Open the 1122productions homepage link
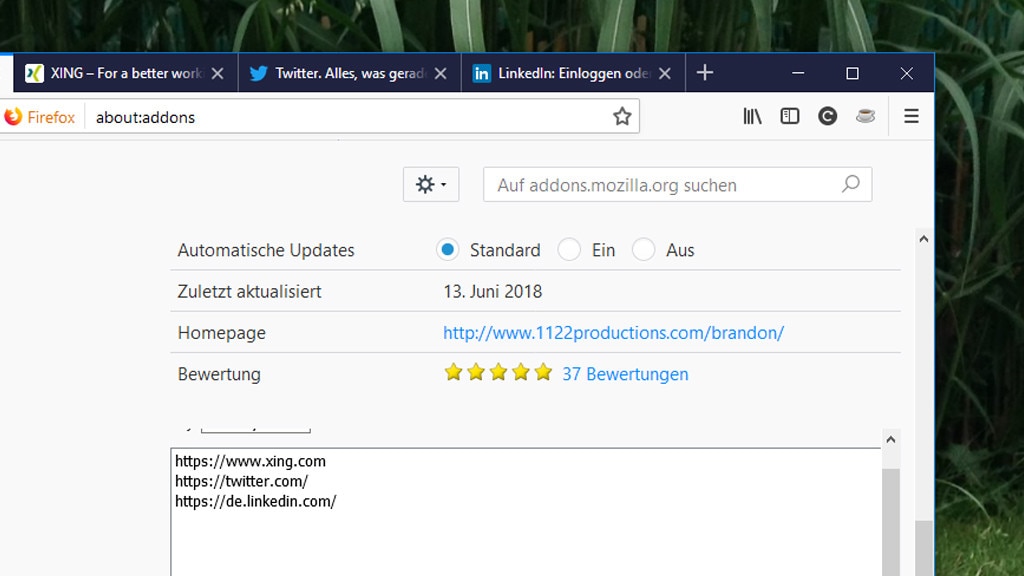The height and width of the screenshot is (576, 1024). 613,333
